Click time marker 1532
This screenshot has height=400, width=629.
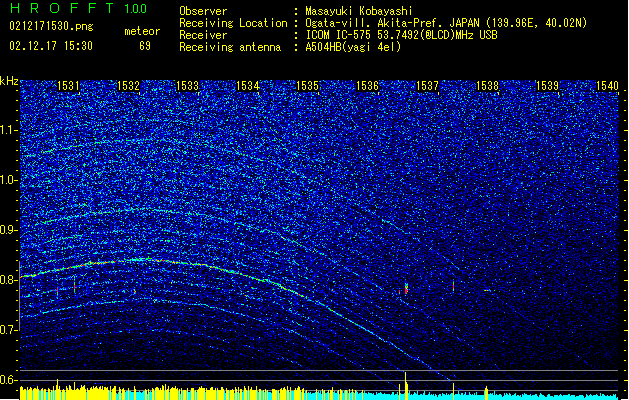point(128,86)
